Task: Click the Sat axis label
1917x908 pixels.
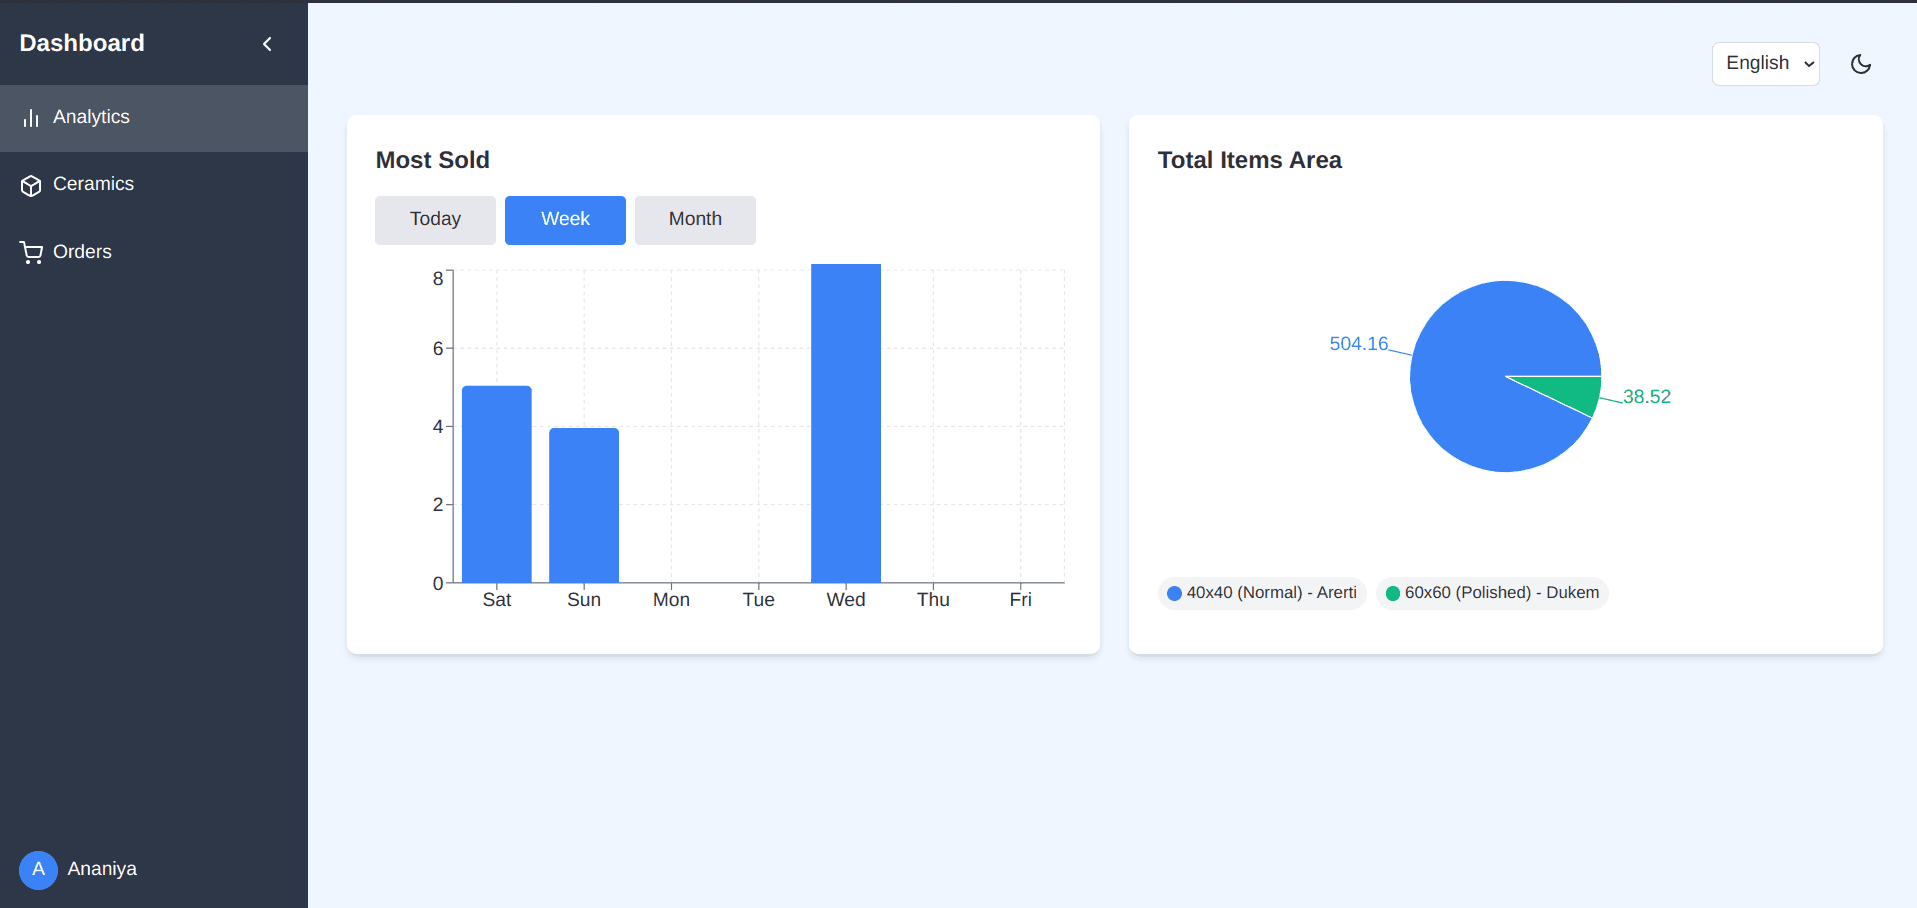Action: pyautogui.click(x=497, y=600)
